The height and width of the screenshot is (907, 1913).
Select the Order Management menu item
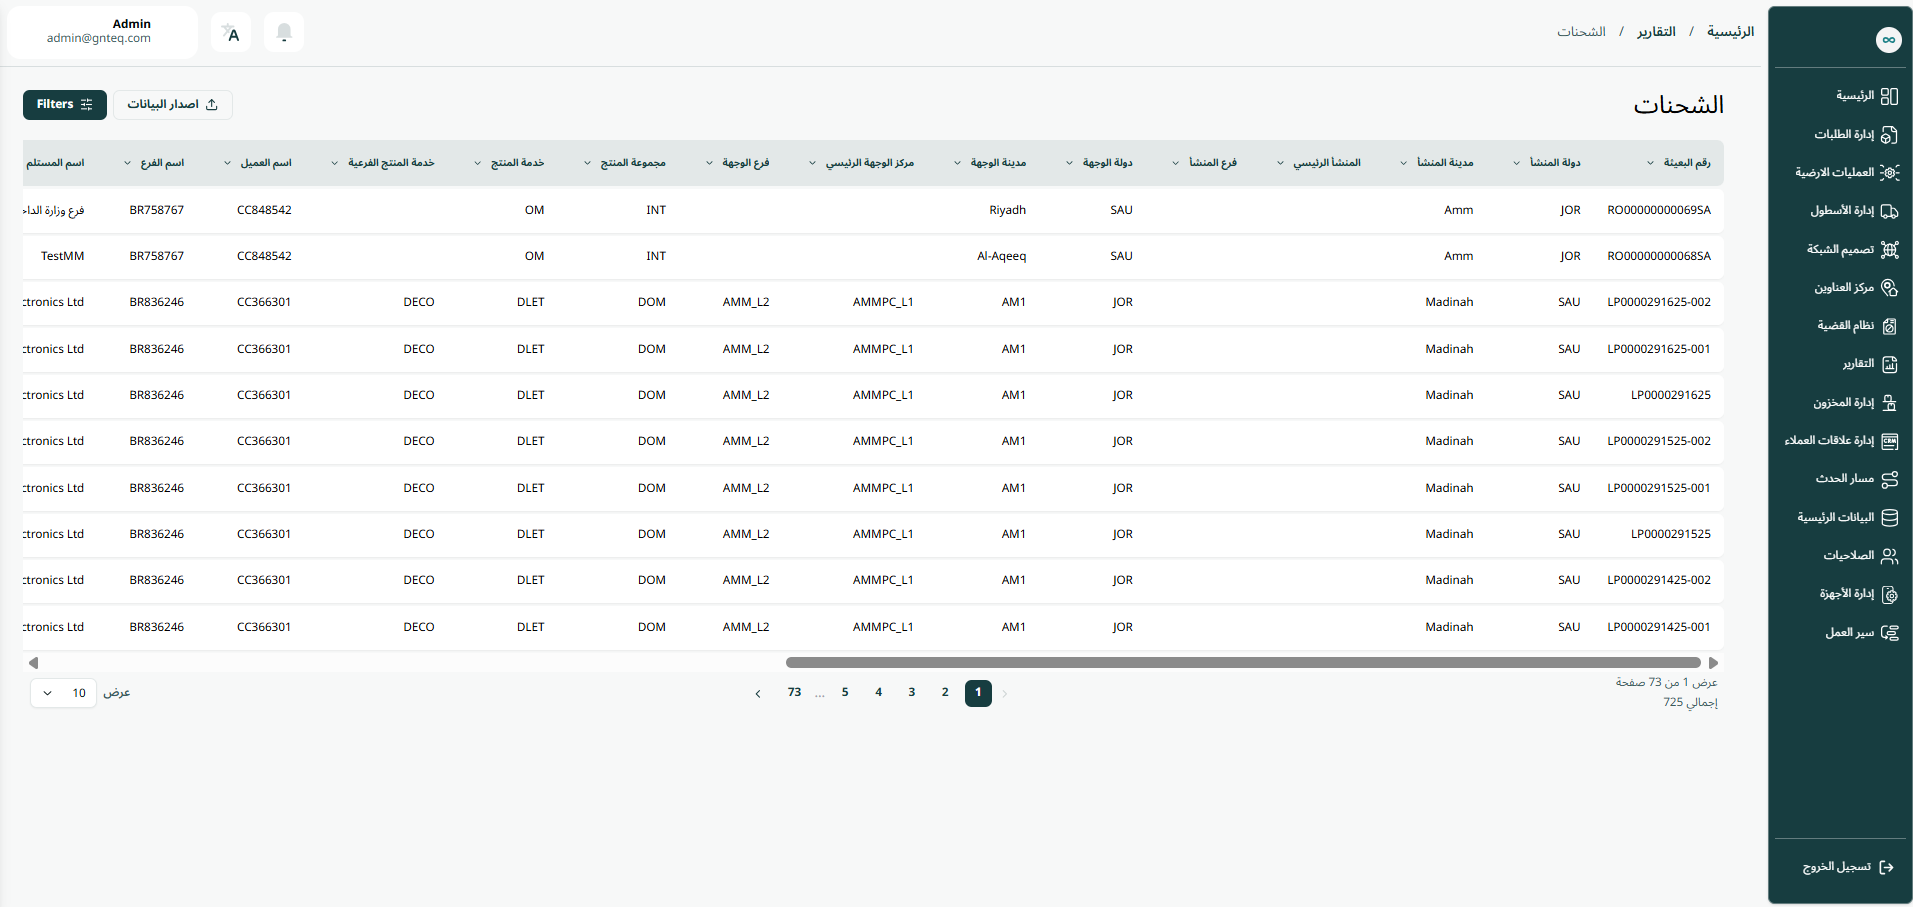click(1845, 135)
